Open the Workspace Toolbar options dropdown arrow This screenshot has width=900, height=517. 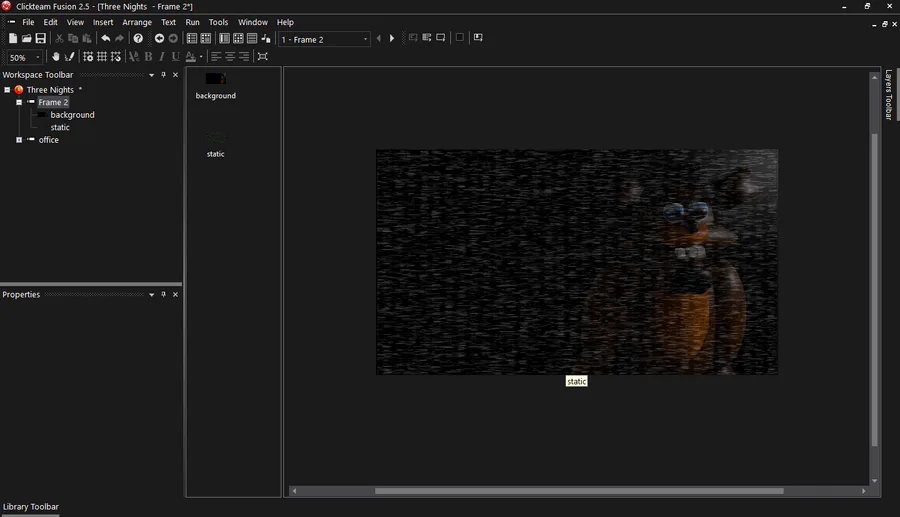coord(152,75)
